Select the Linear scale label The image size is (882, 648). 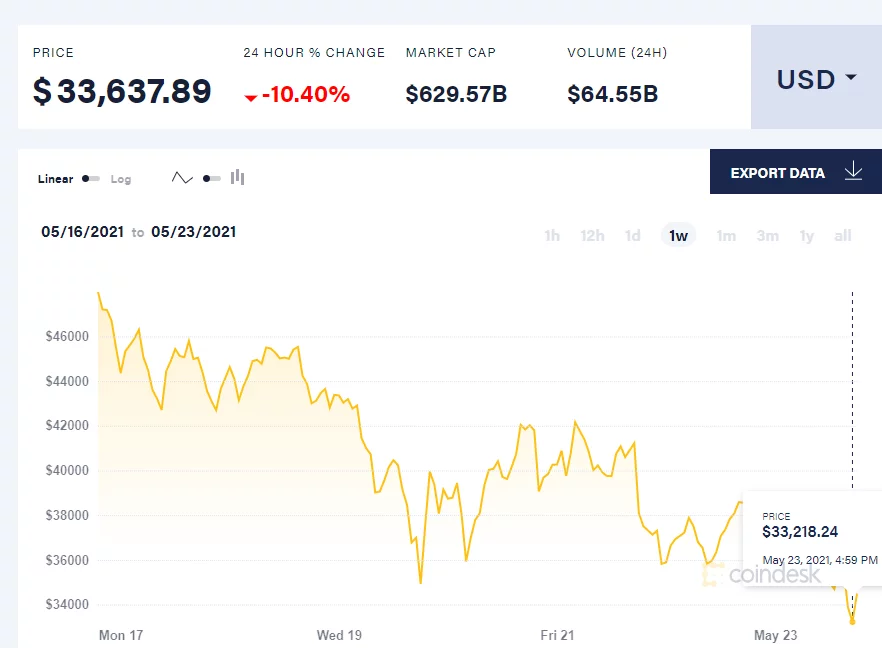coord(56,179)
